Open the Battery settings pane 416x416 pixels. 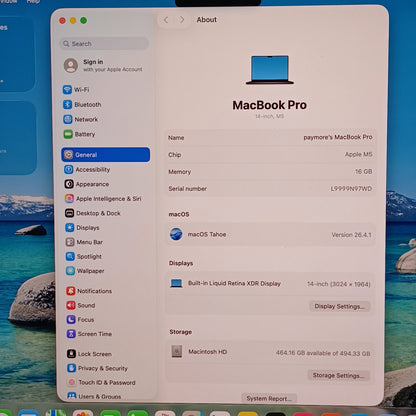click(79, 134)
